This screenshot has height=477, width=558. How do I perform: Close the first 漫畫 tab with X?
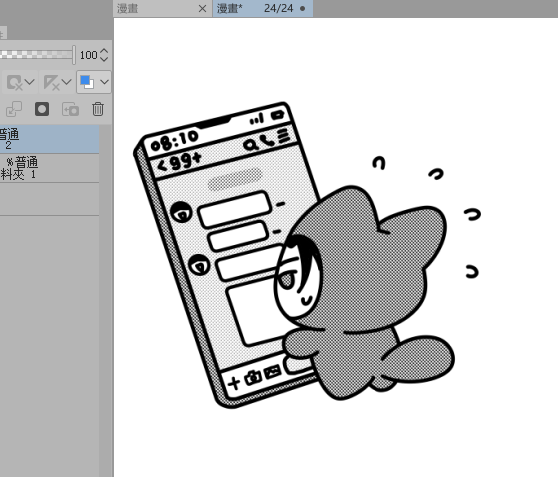[202, 9]
